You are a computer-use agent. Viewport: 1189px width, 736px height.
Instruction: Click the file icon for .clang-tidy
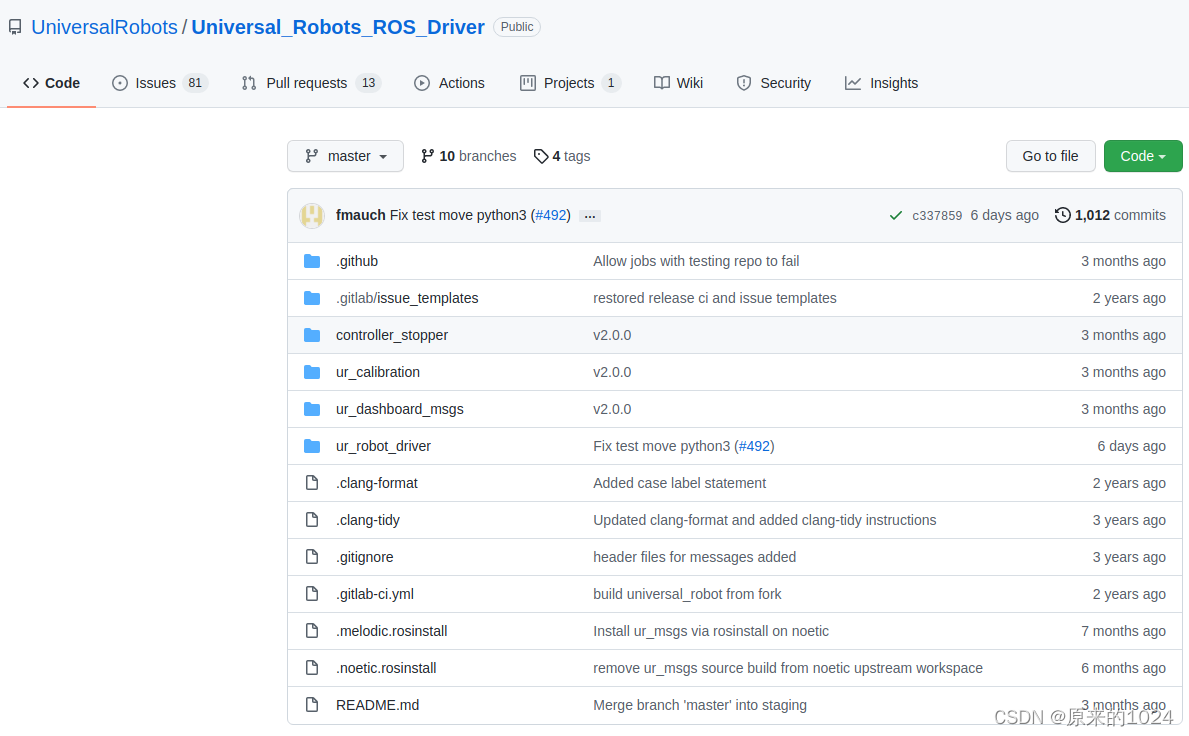click(x=312, y=520)
